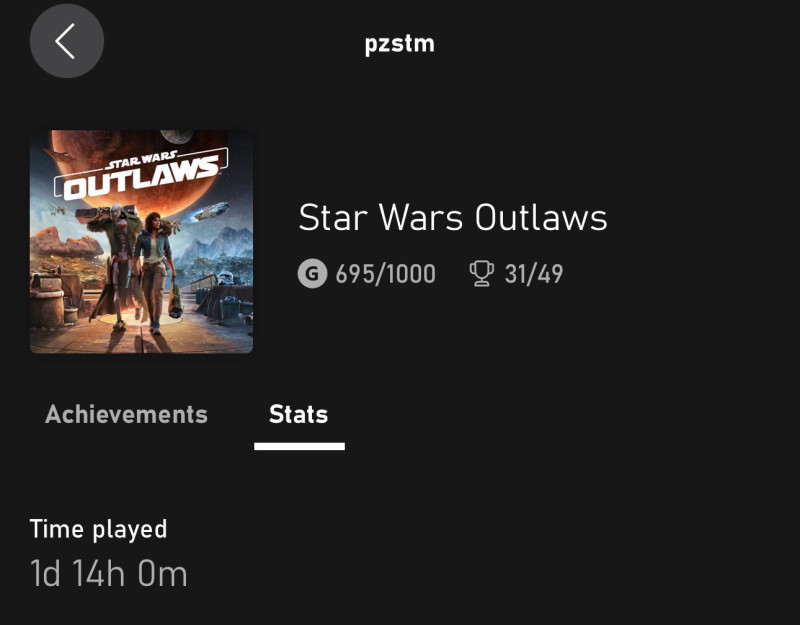Click the pzstm username header
This screenshot has width=800, height=625.
coord(399,43)
